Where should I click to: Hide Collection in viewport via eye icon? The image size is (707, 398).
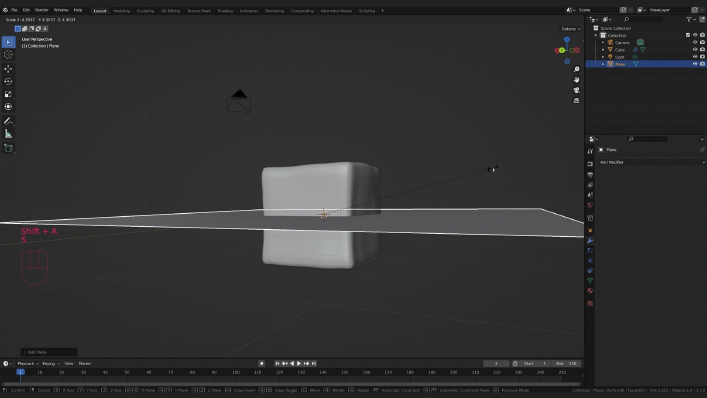click(x=695, y=35)
